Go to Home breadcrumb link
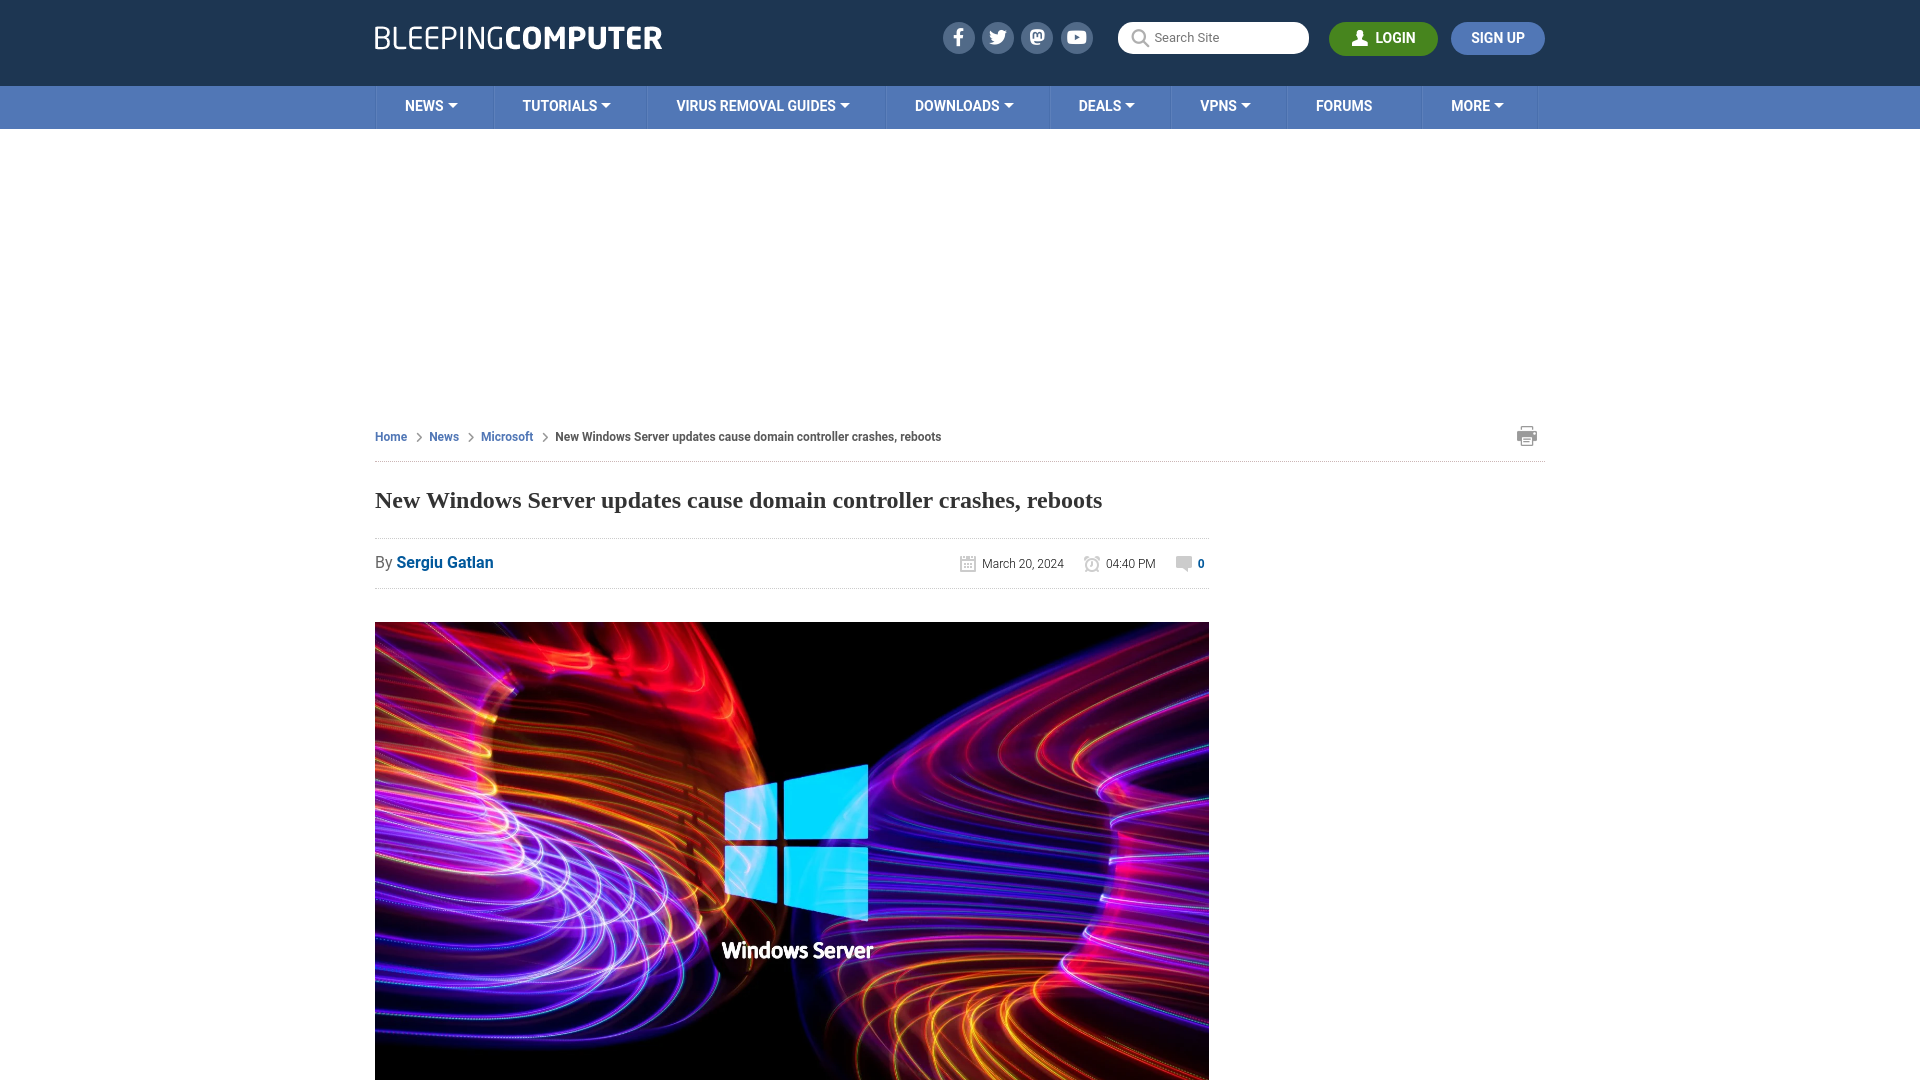Screen dimensions: 1920x1080 (391, 437)
